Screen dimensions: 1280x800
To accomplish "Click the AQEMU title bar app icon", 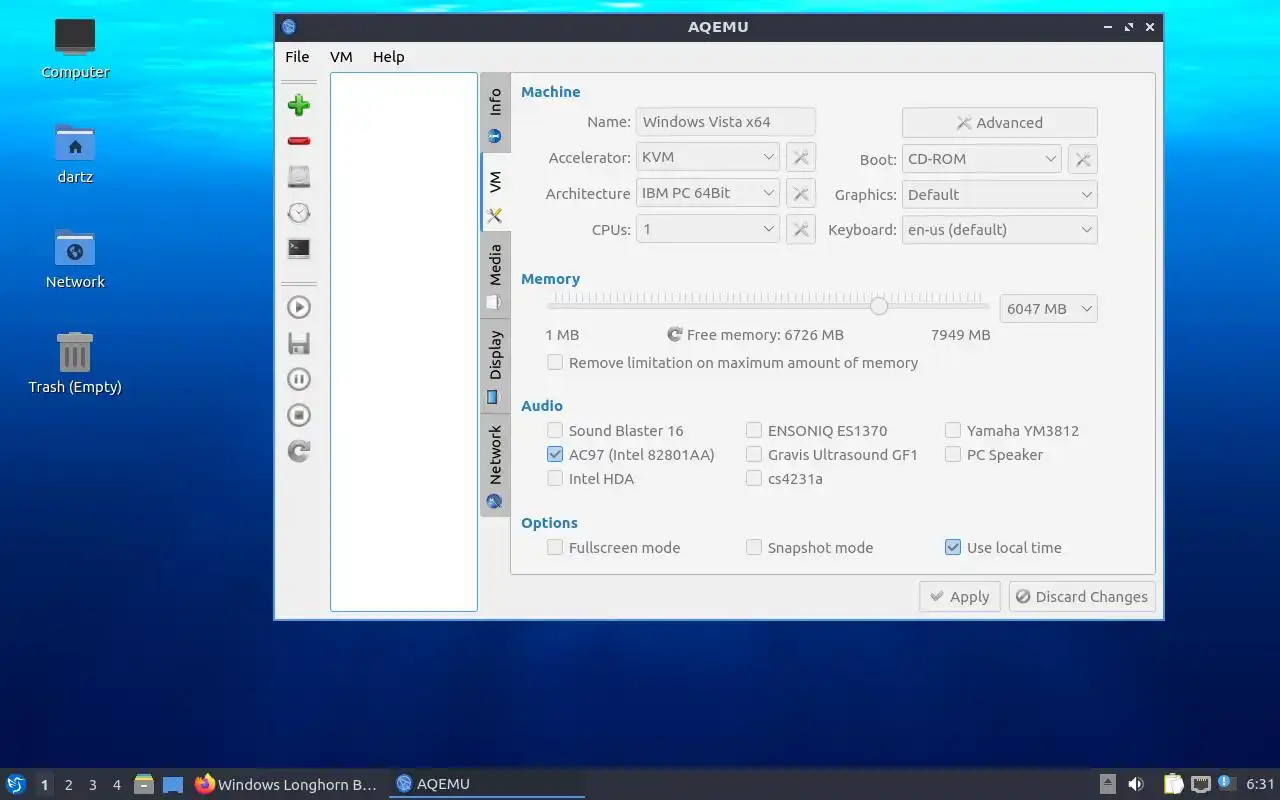I will coord(289,27).
